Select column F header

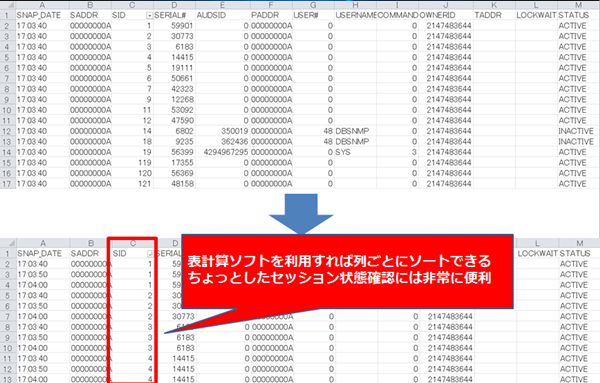(x=271, y=5)
